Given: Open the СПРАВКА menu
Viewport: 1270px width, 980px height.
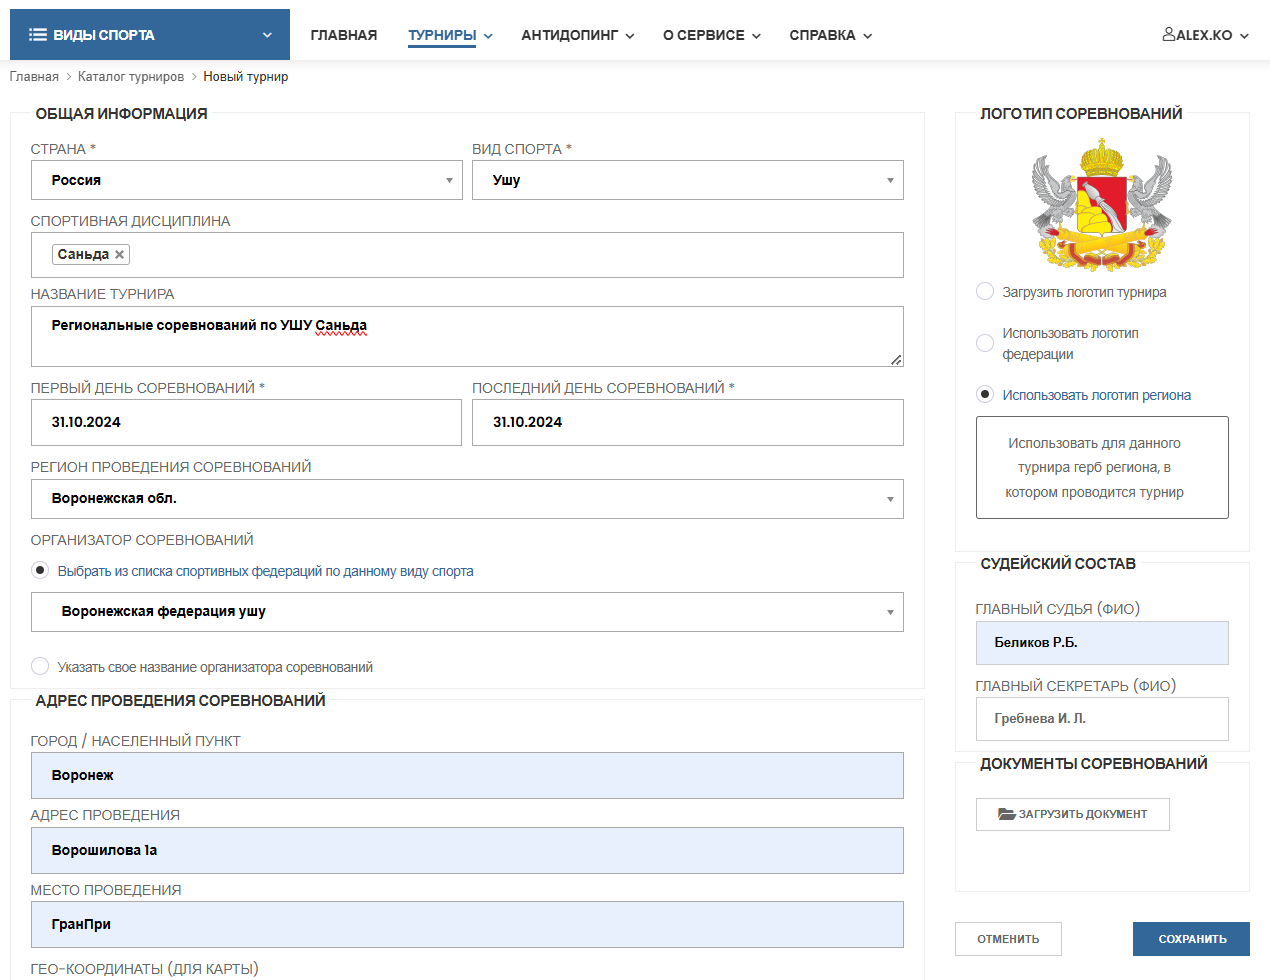Looking at the screenshot, I should click(831, 35).
